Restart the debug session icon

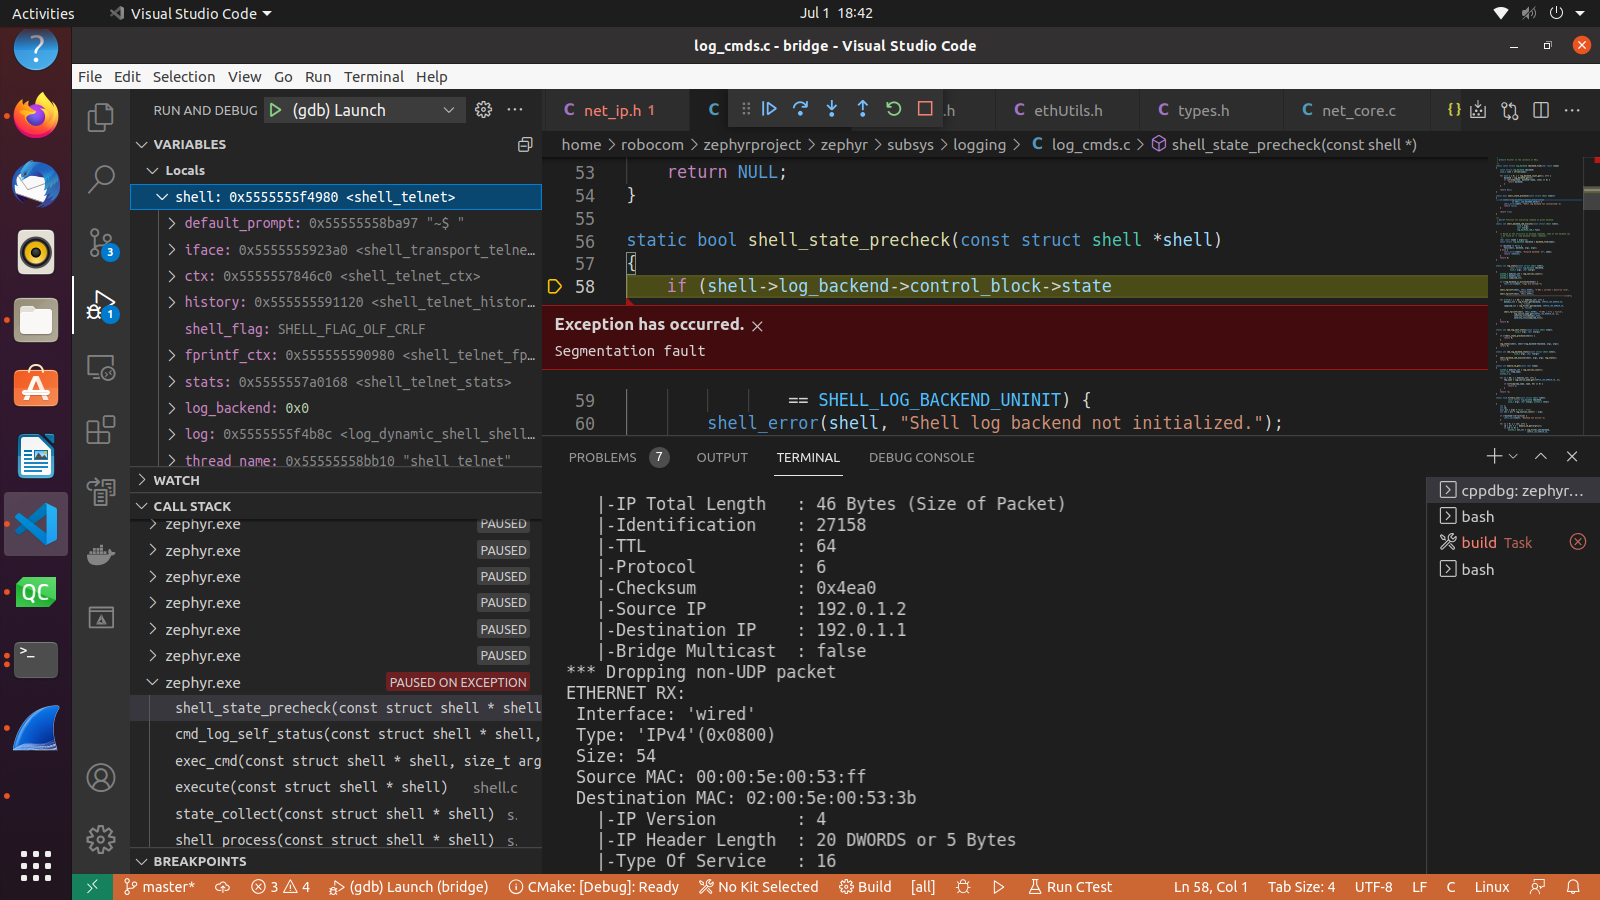(x=893, y=110)
